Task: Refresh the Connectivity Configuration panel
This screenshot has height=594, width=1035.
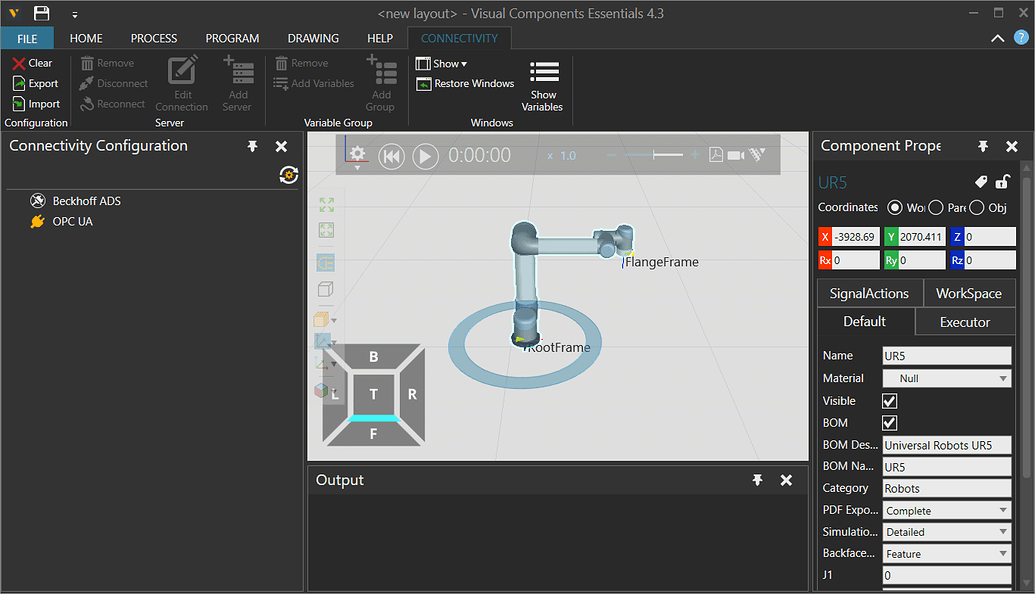Action: (288, 174)
